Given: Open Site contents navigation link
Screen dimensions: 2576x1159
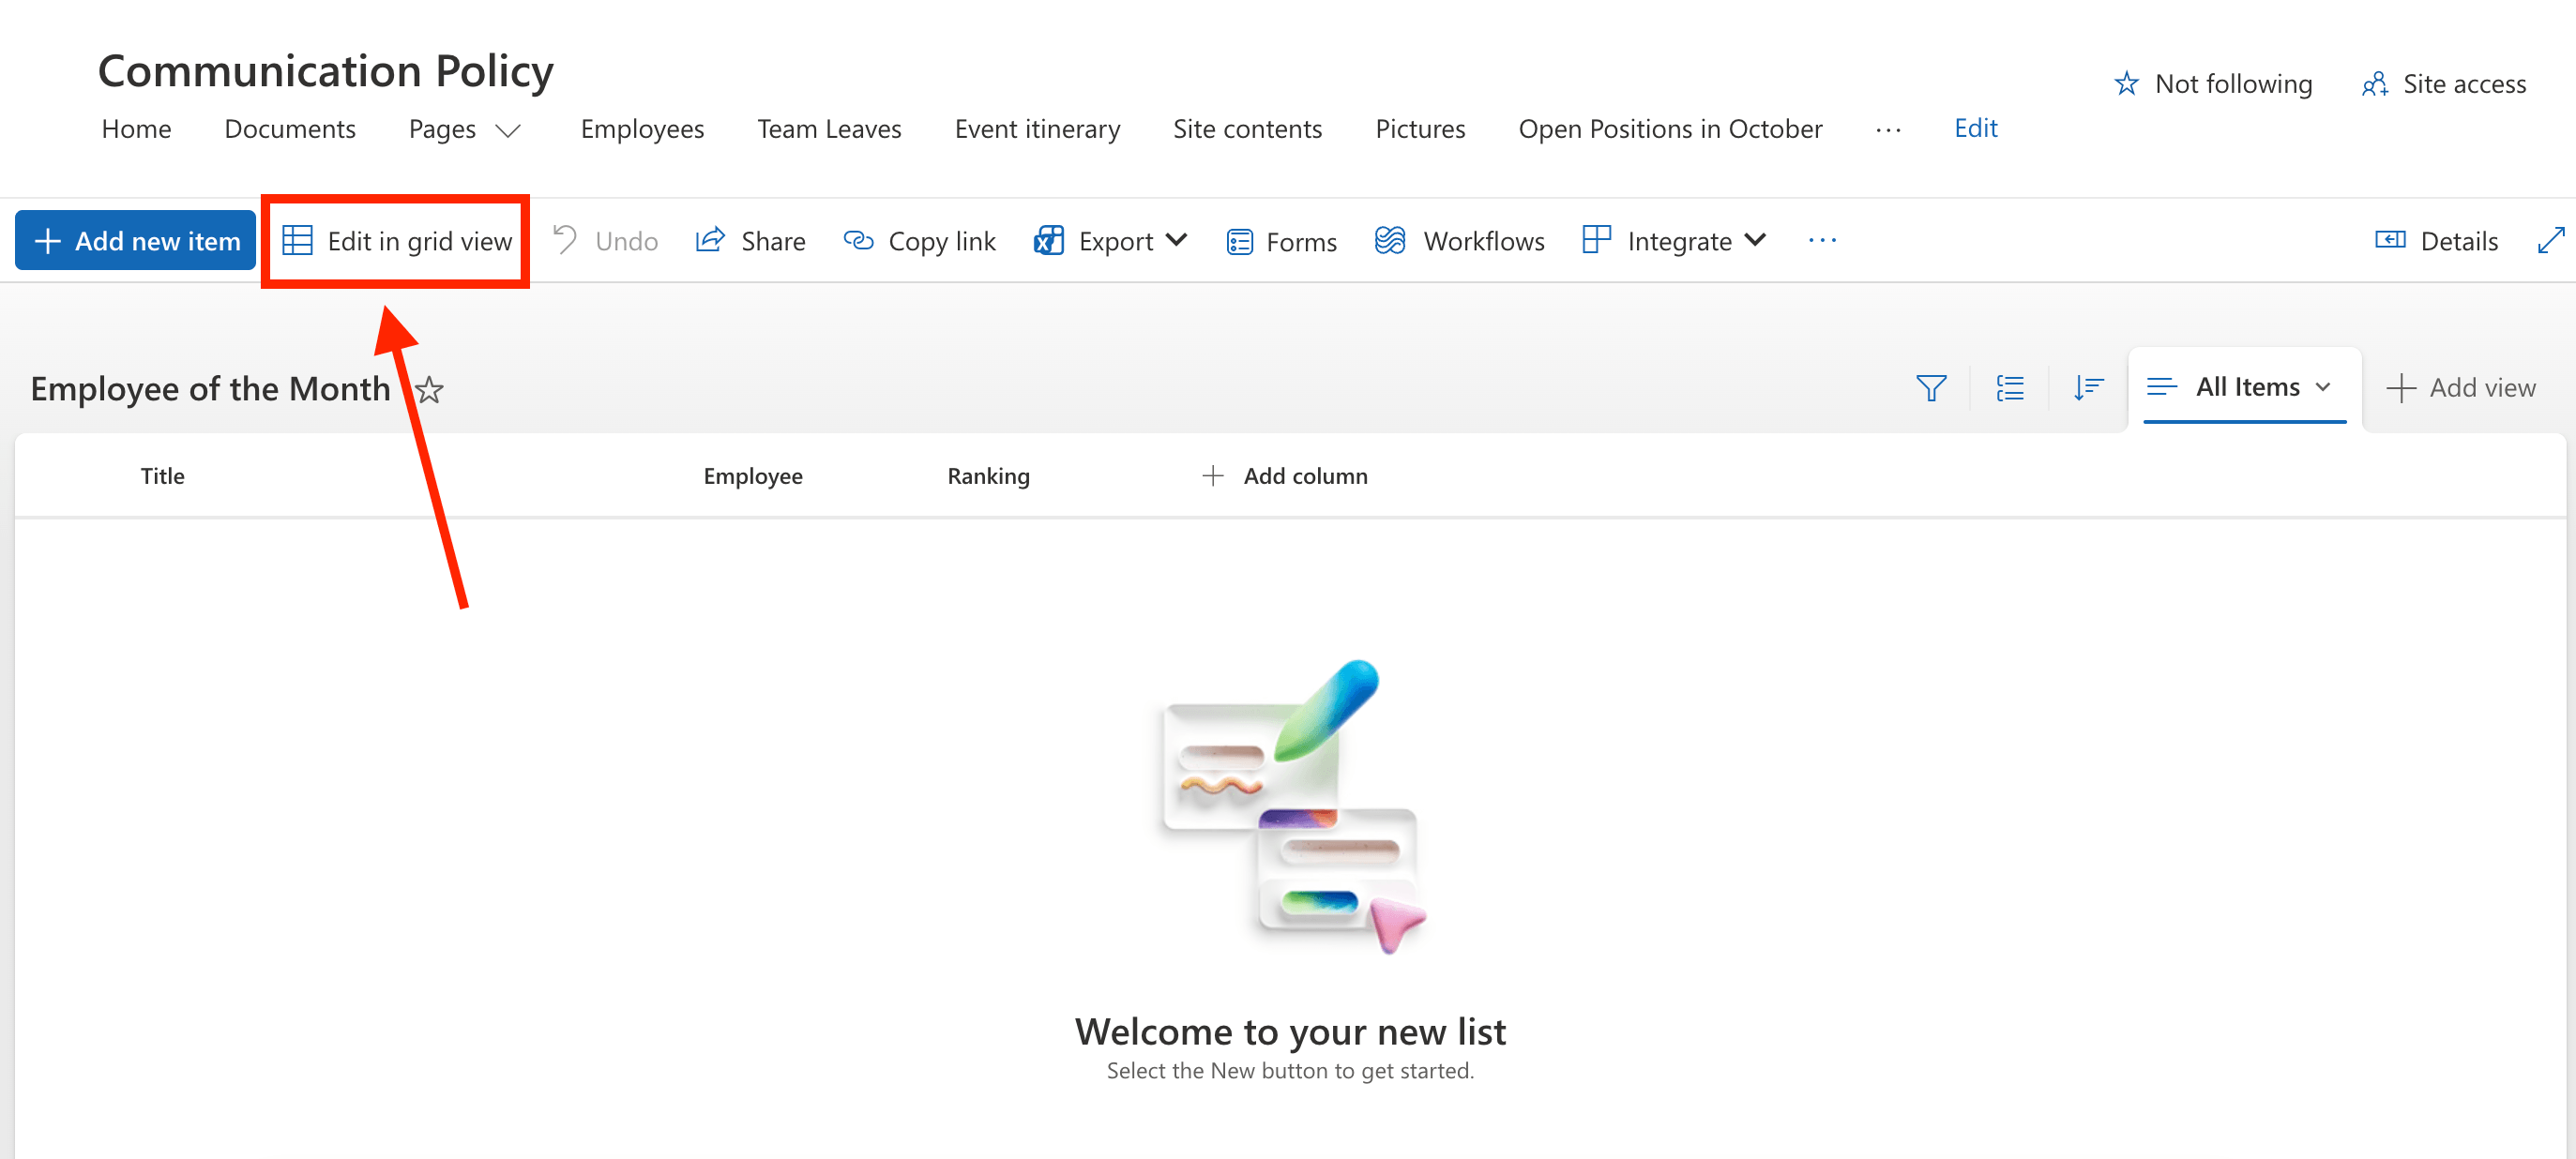Looking at the screenshot, I should [1247, 129].
